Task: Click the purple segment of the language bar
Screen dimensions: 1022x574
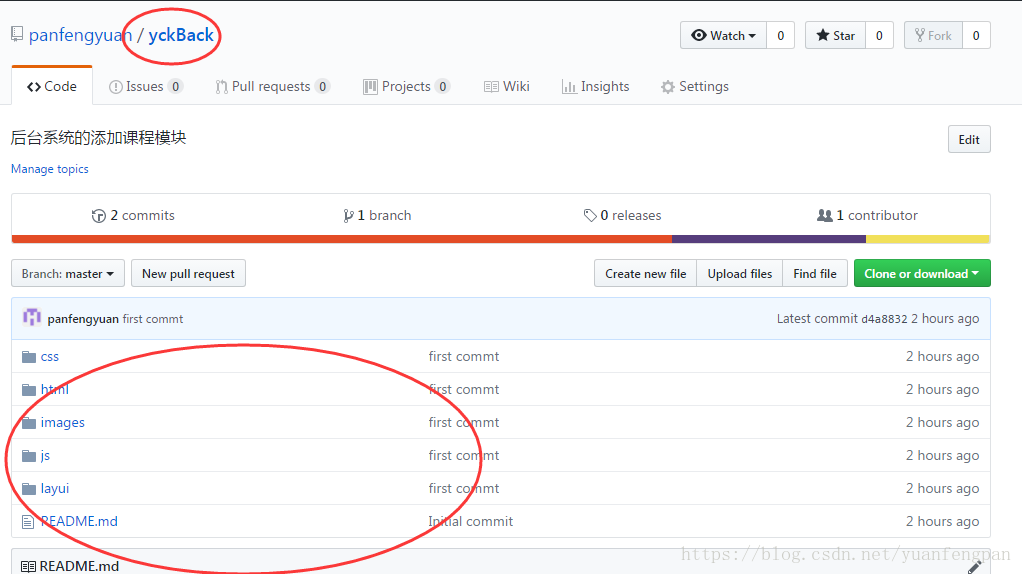Action: tap(769, 239)
